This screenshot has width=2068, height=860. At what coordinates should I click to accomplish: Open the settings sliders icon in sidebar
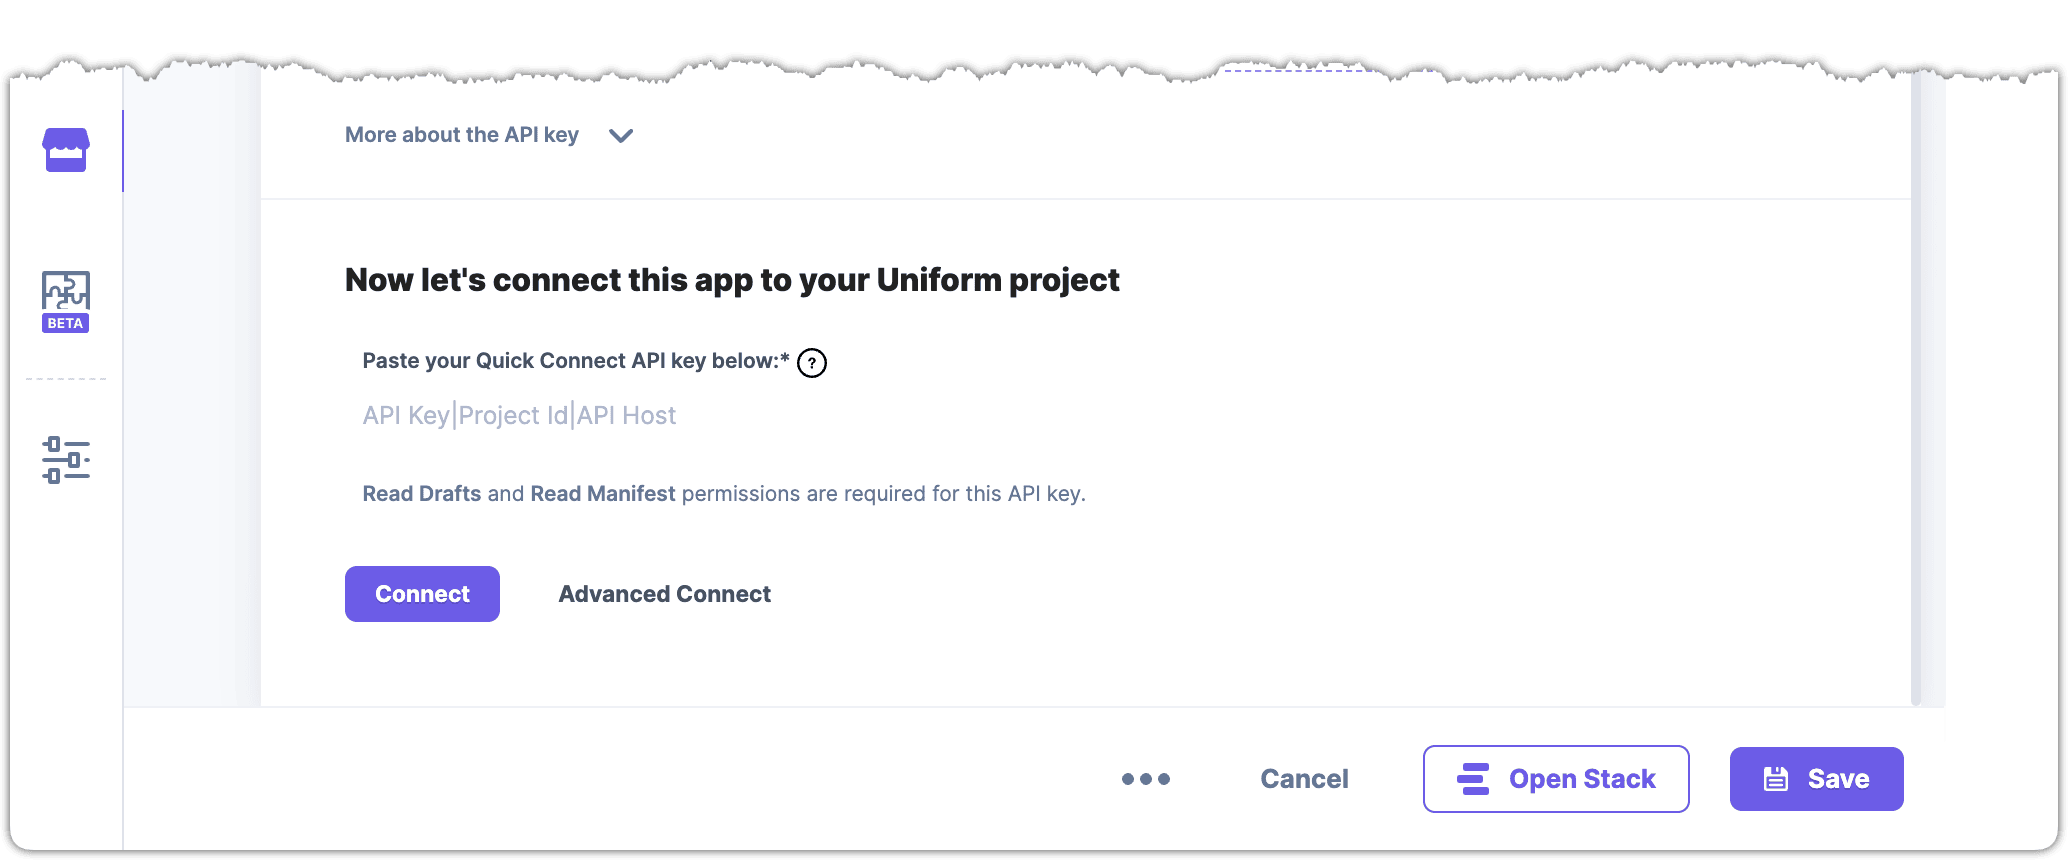pyautogui.click(x=66, y=460)
